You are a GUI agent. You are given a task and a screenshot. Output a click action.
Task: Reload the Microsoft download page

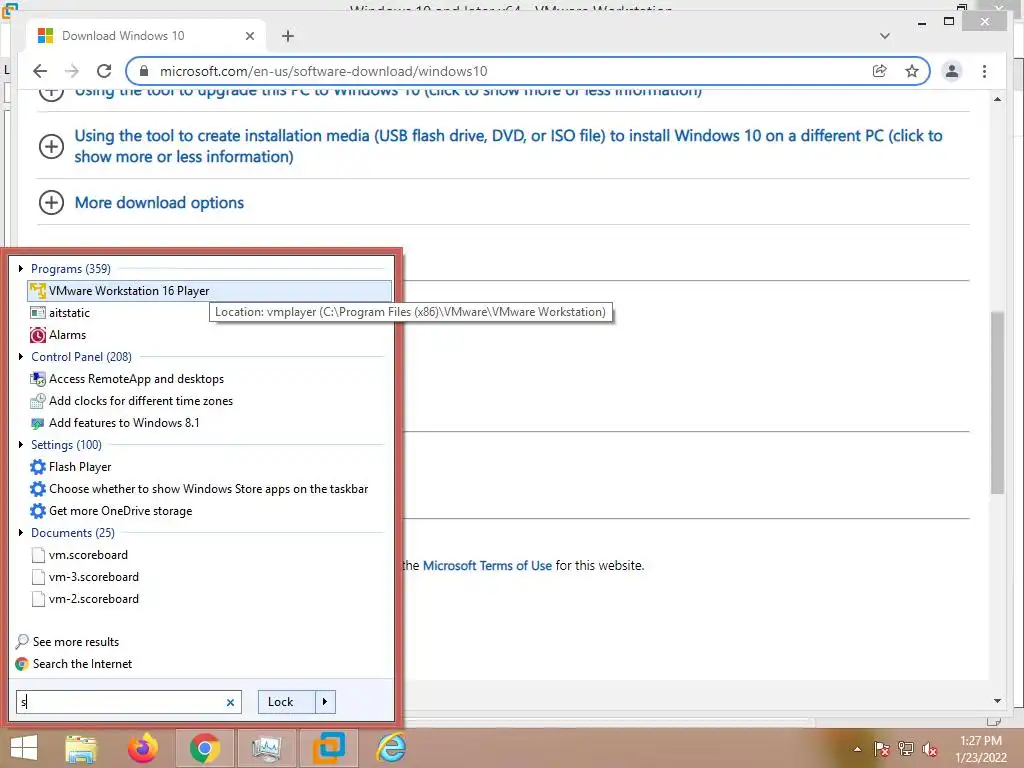pyautogui.click(x=104, y=71)
